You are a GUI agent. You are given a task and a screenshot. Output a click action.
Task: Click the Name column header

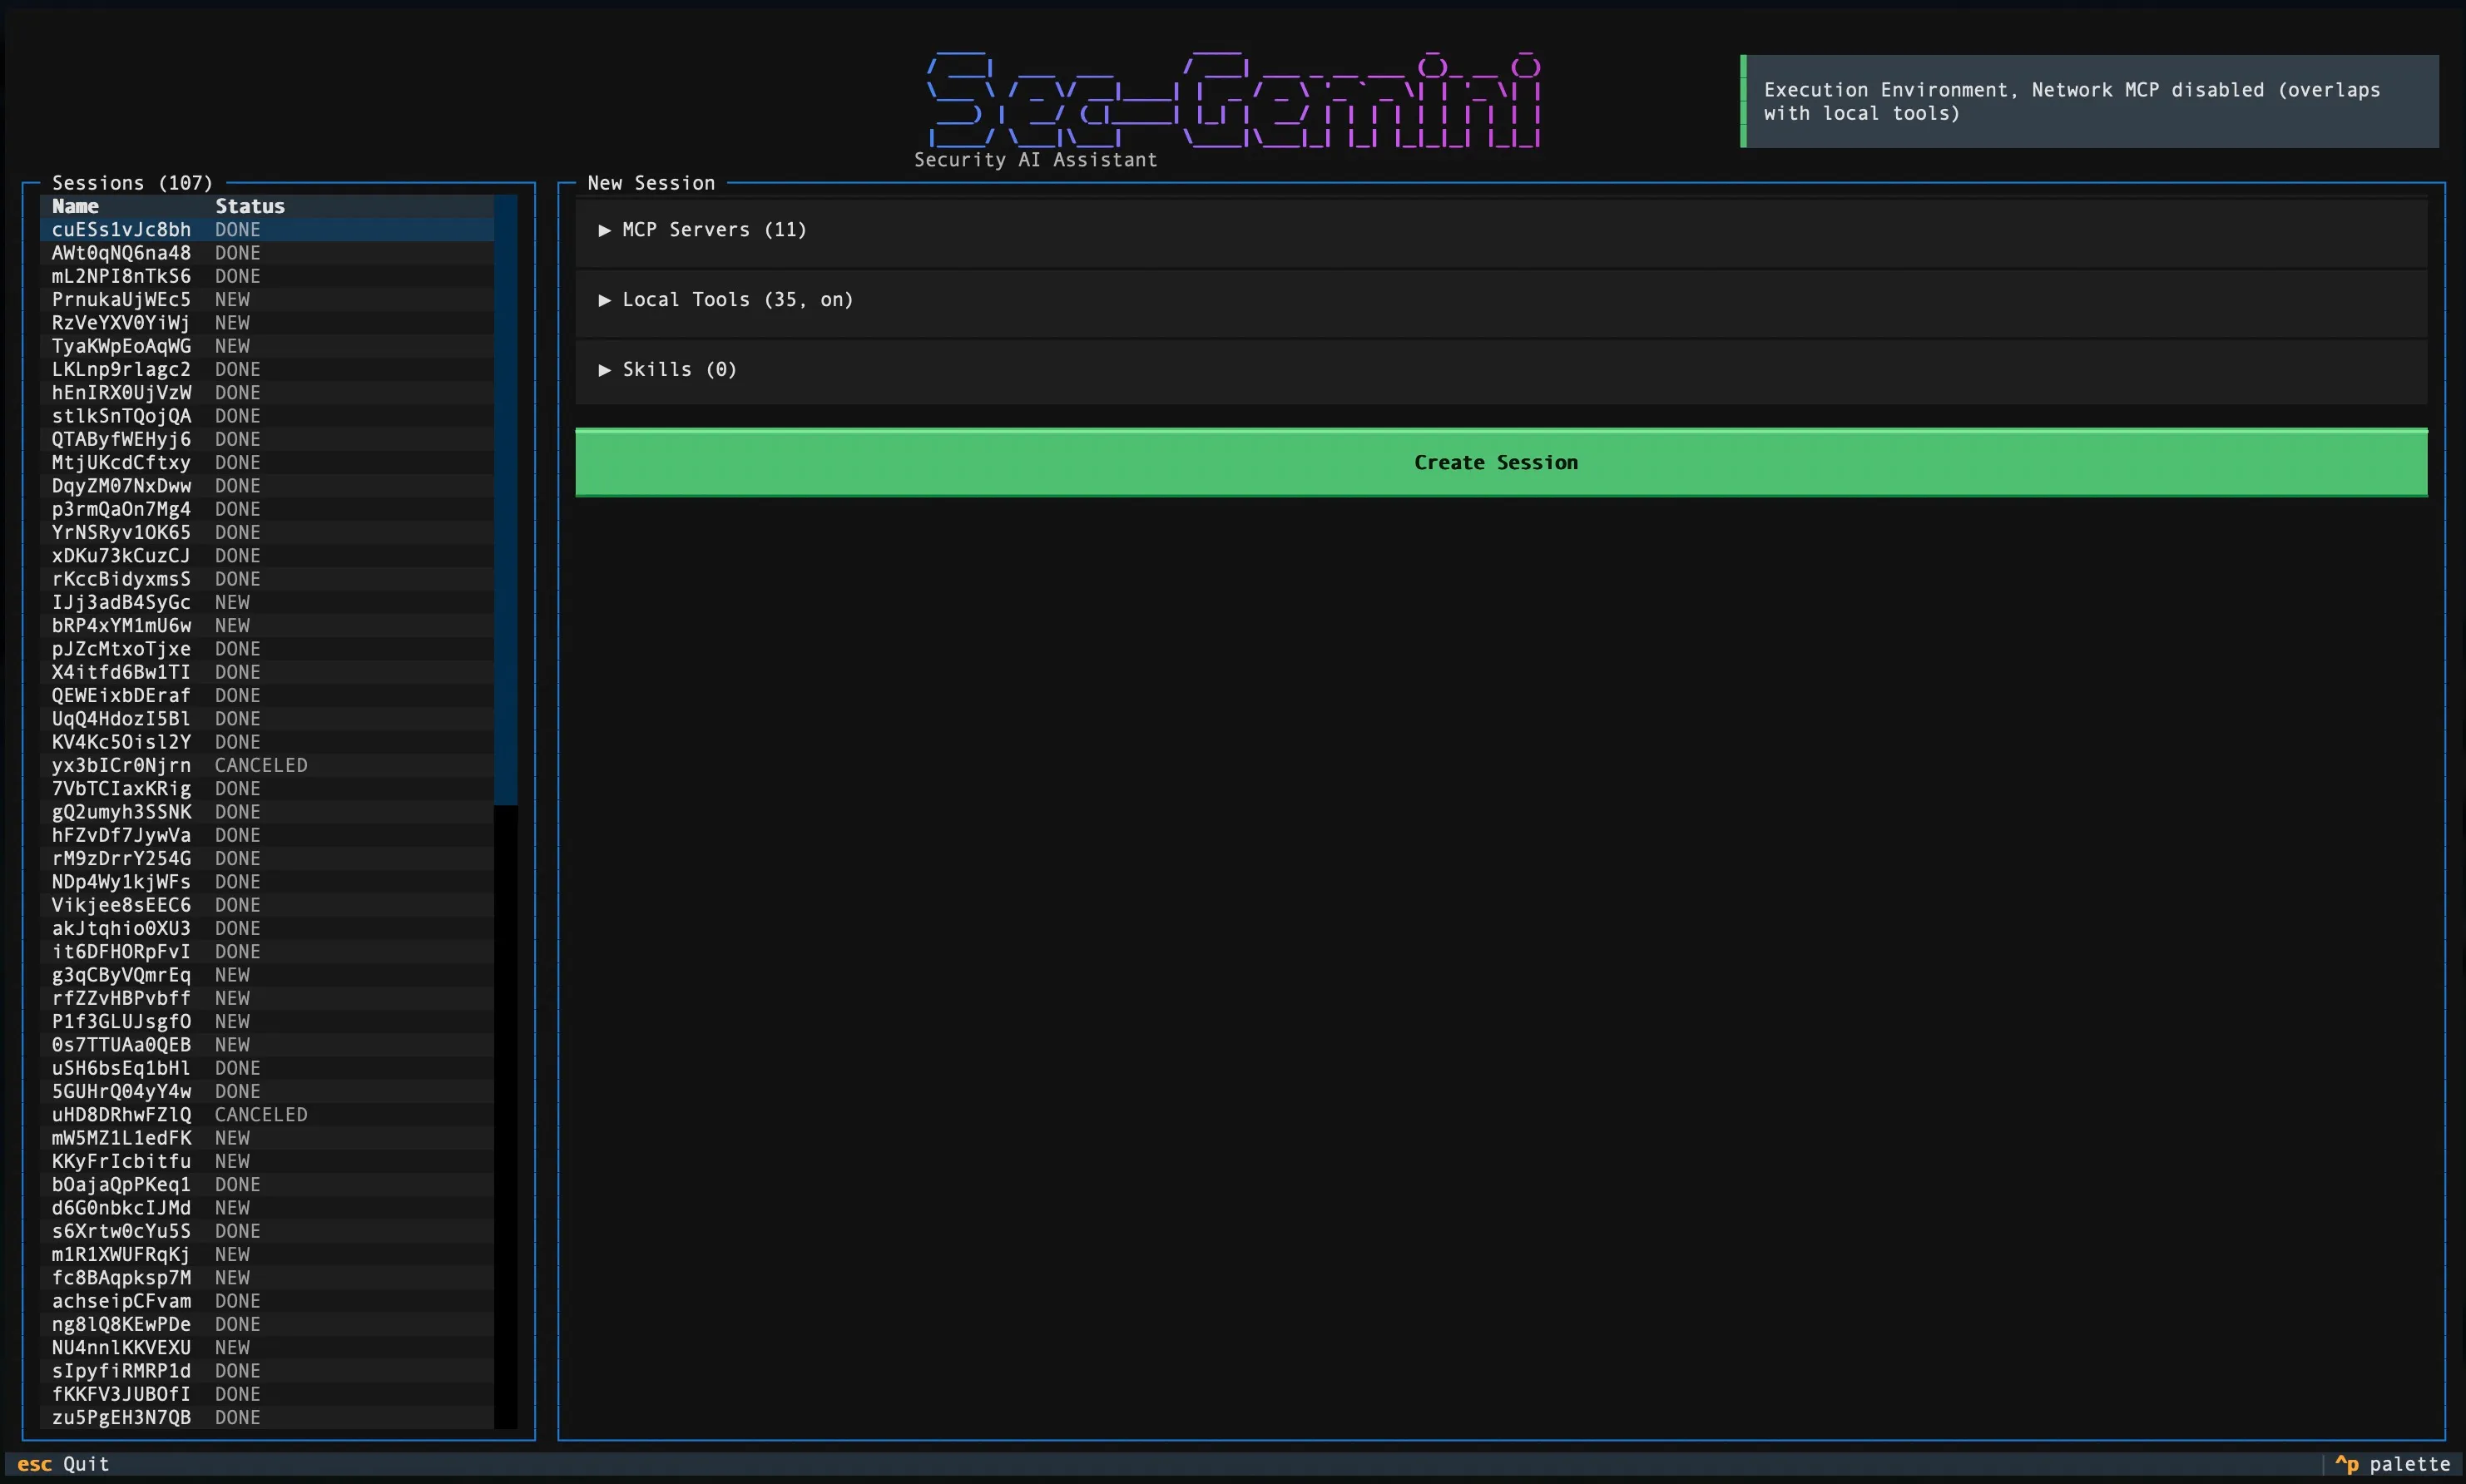76,207
